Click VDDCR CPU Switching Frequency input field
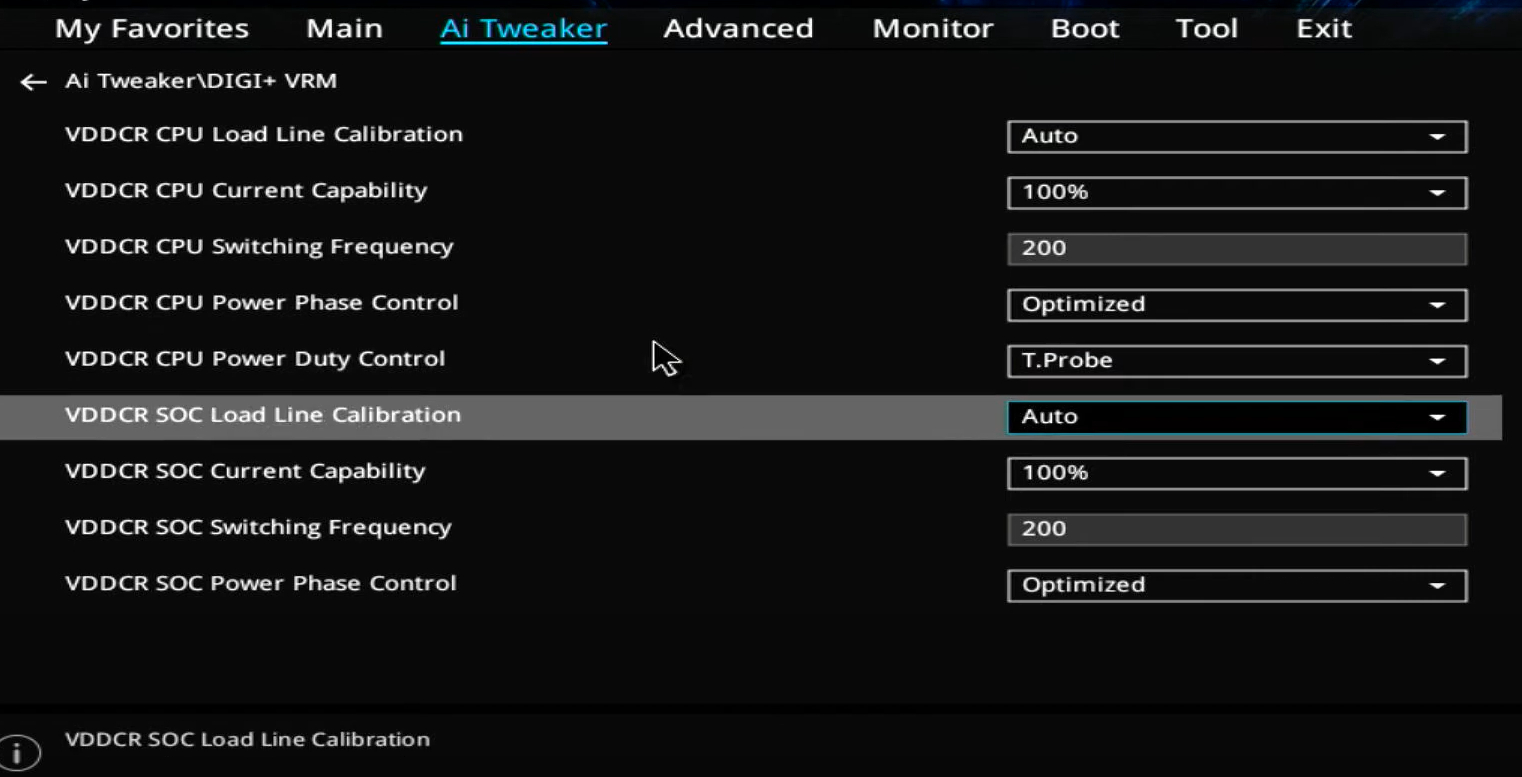1522x777 pixels. pos(1236,248)
